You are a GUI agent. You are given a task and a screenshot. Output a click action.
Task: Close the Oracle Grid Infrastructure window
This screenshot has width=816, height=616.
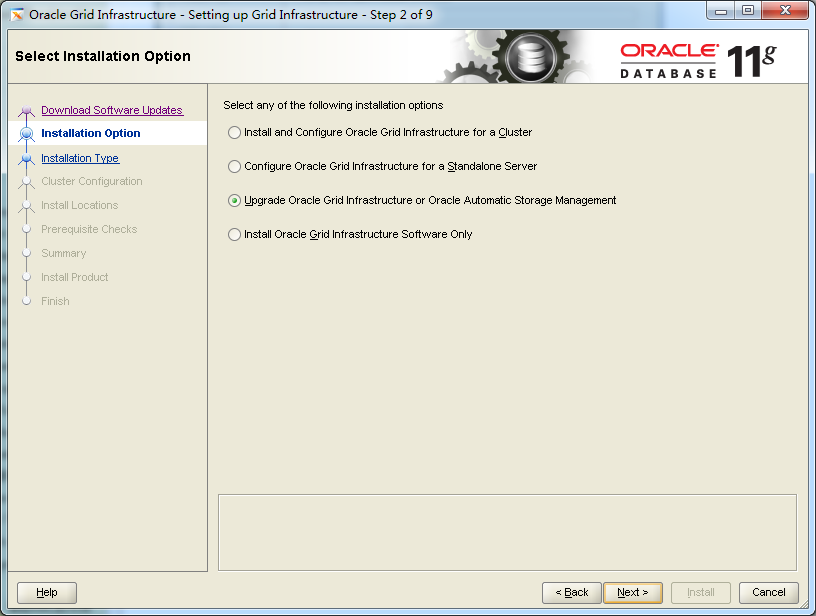(785, 10)
